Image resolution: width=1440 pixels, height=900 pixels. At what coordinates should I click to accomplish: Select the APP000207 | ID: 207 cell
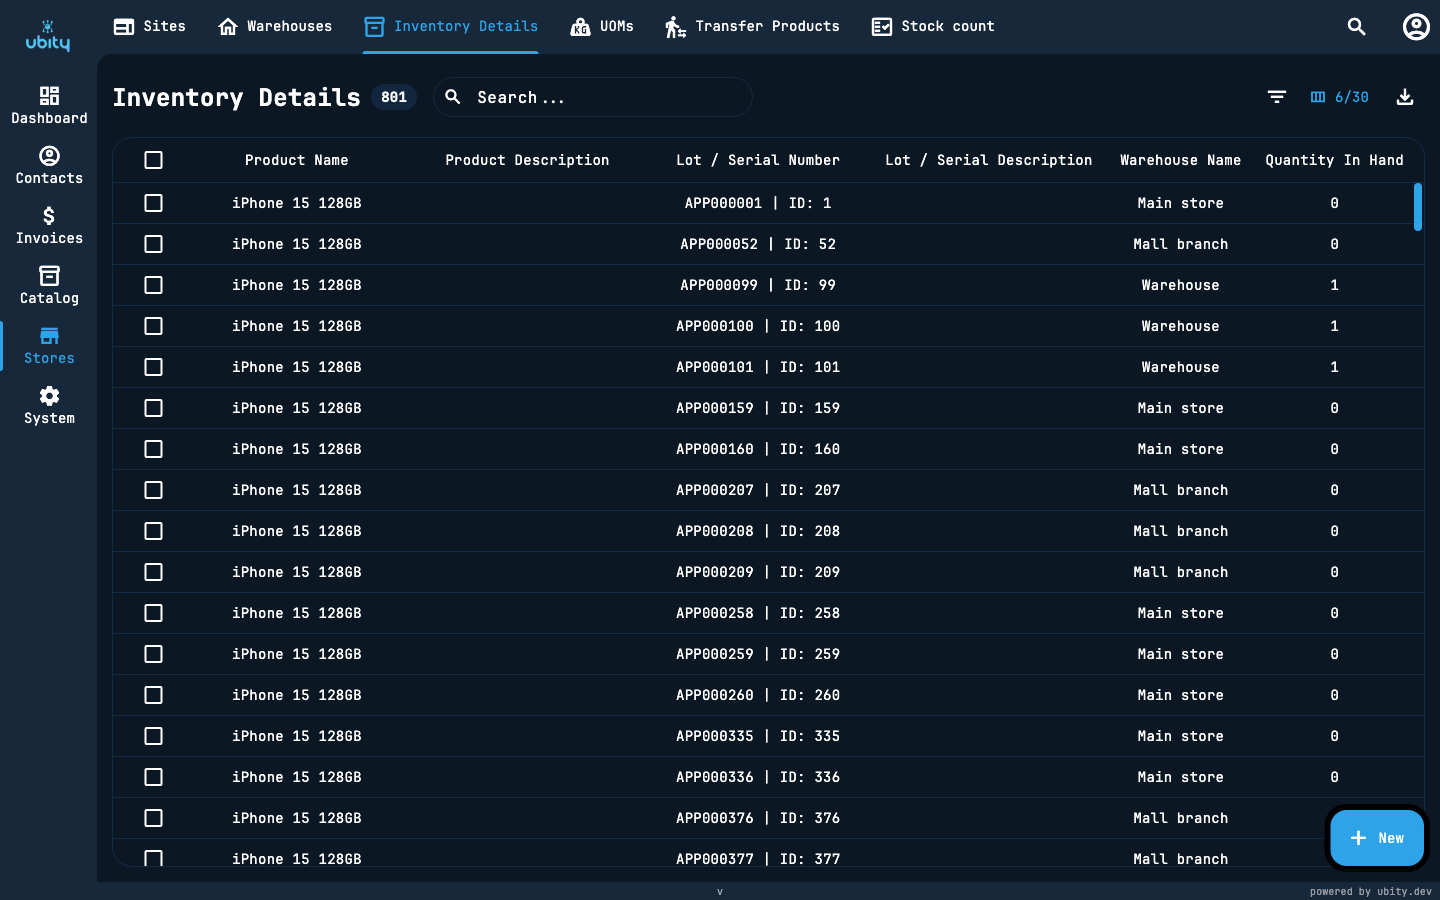point(758,490)
